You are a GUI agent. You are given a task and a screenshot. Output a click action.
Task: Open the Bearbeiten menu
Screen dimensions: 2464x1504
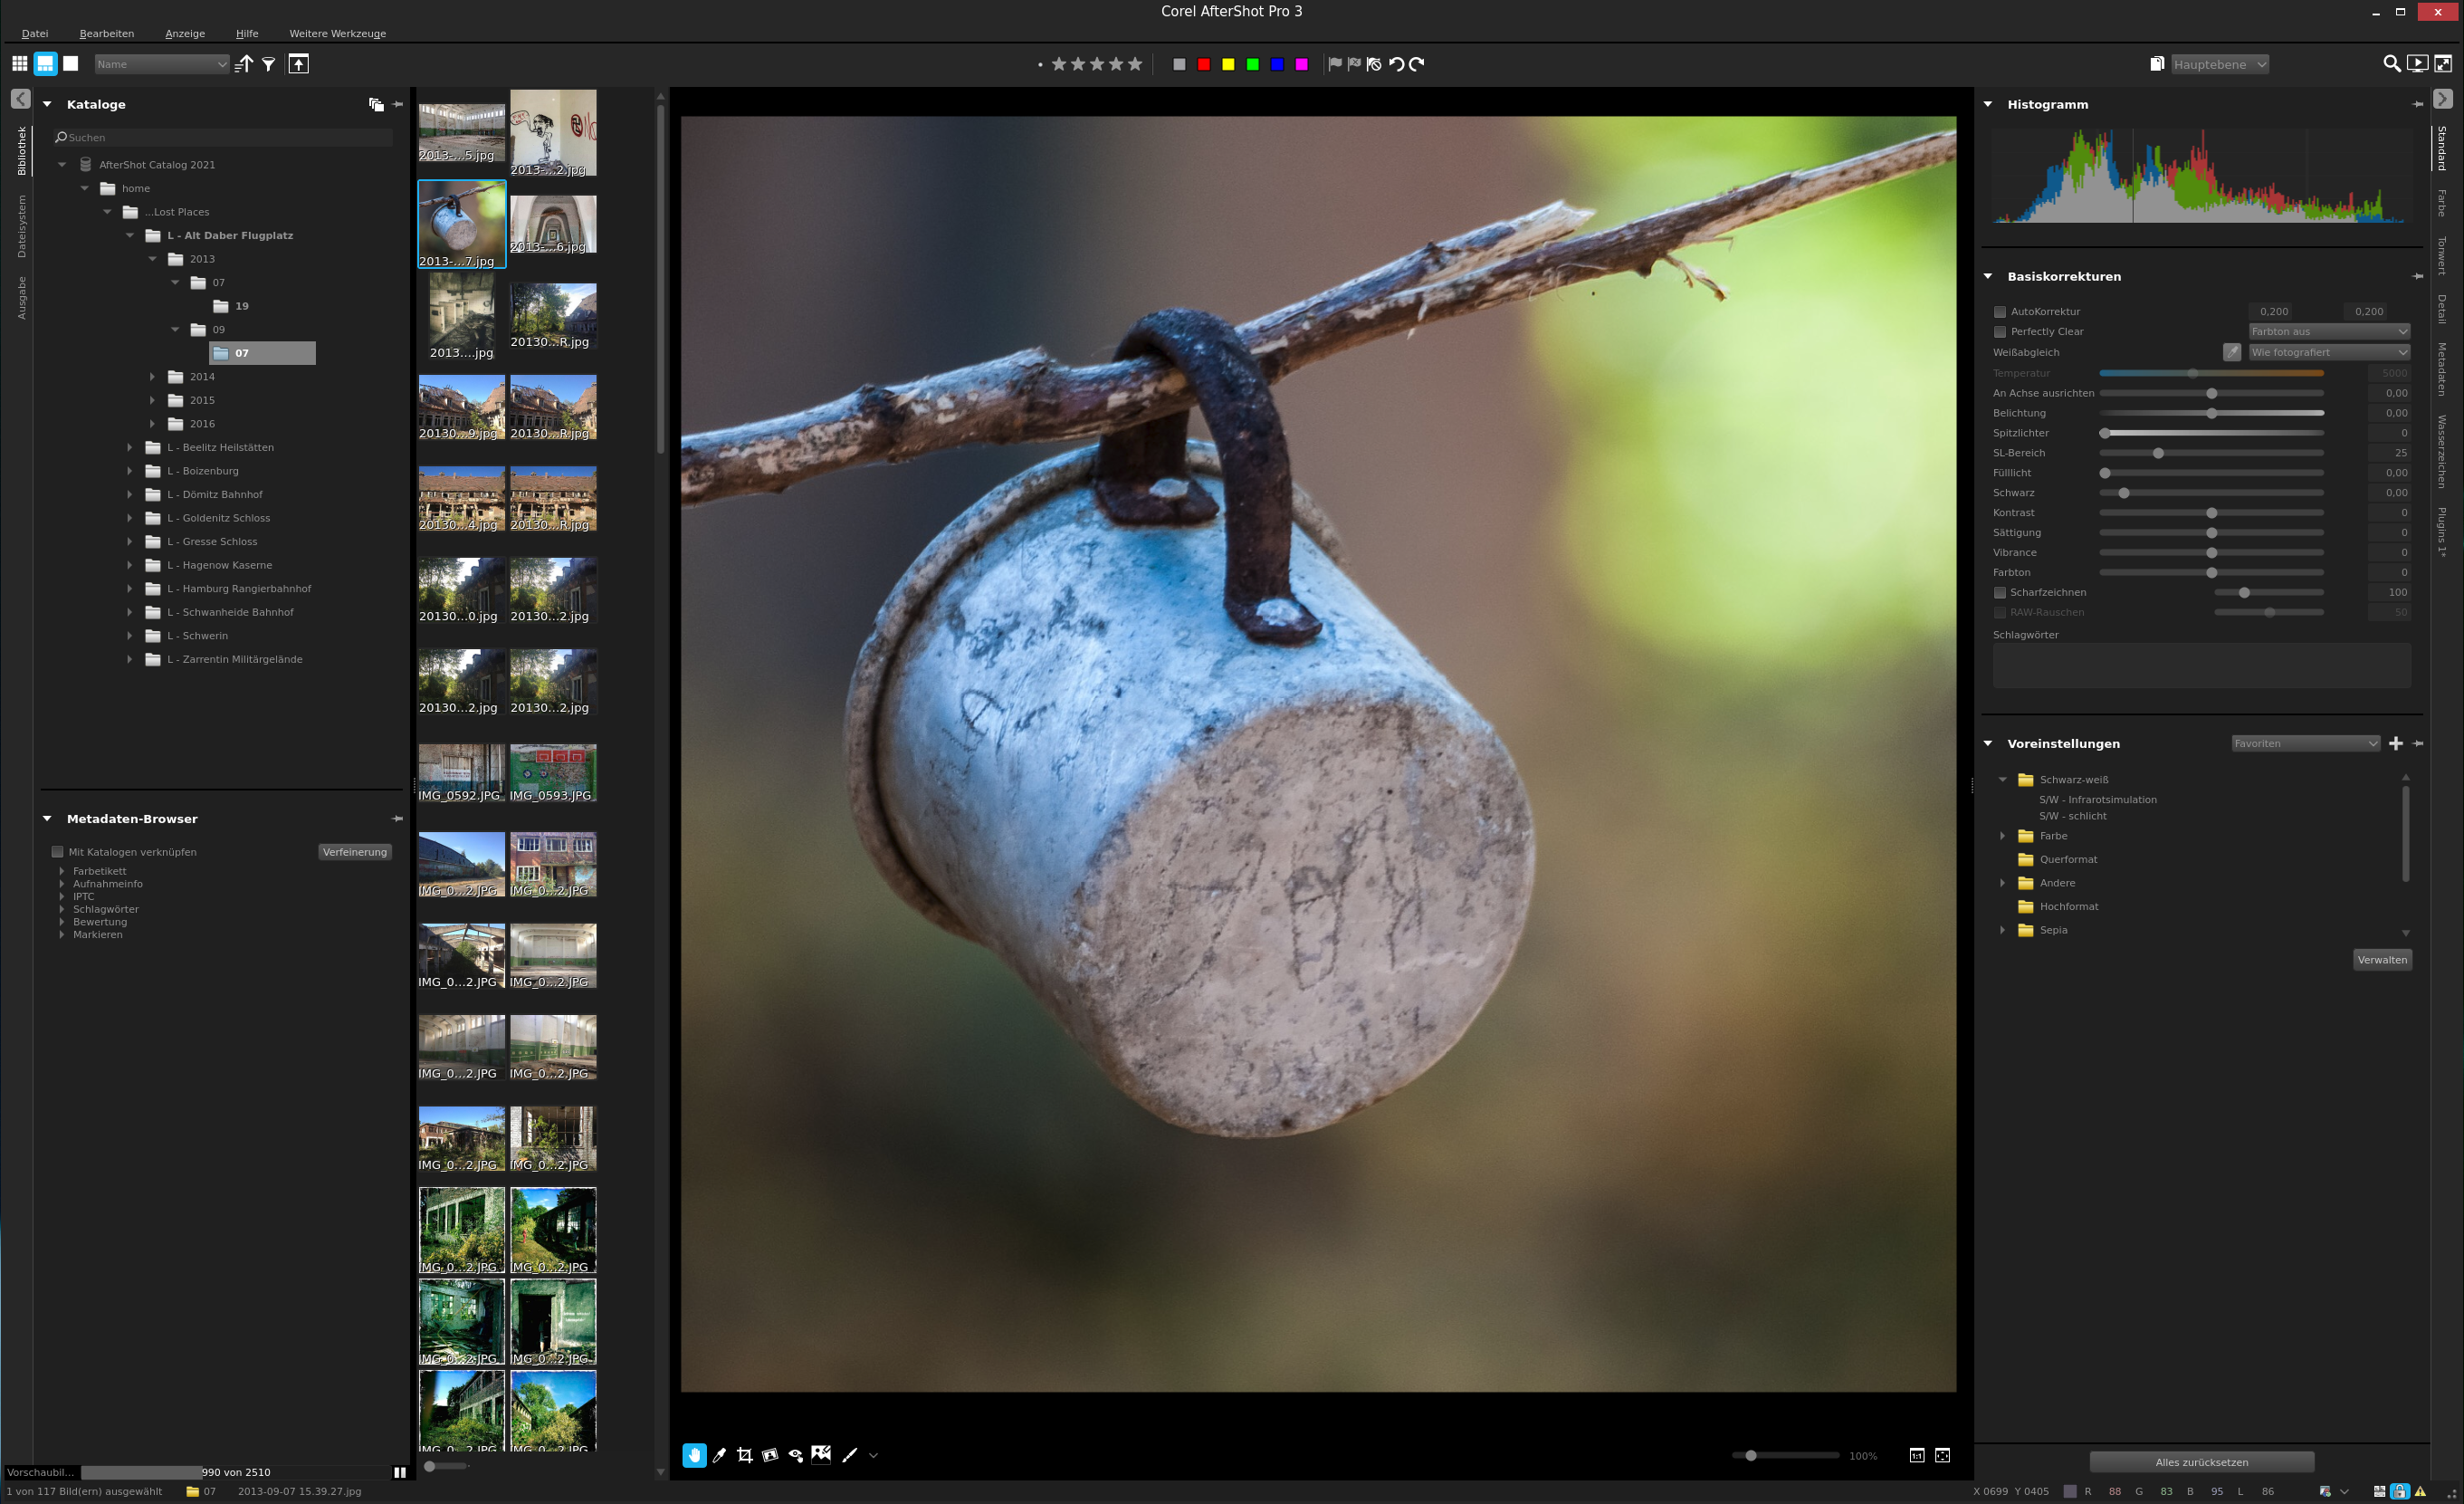click(106, 33)
